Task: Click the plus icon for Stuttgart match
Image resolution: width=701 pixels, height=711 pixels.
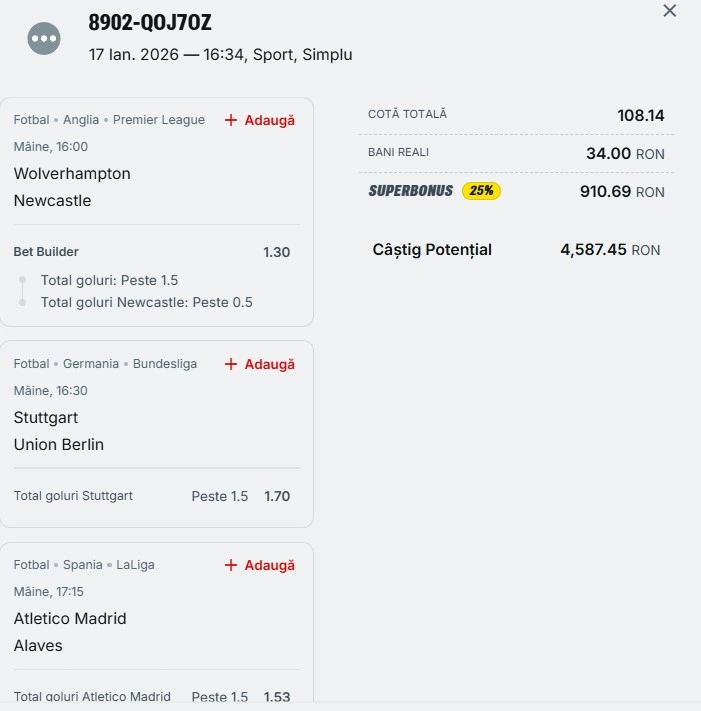Action: coord(231,364)
